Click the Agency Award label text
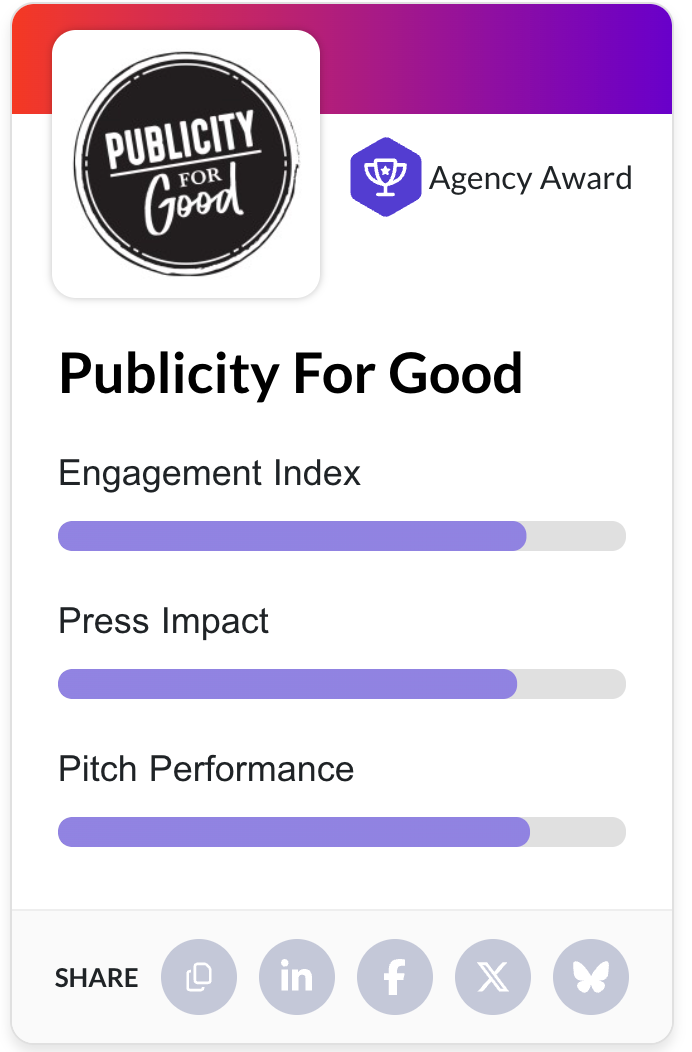The height and width of the screenshot is (1052, 692). point(530,179)
